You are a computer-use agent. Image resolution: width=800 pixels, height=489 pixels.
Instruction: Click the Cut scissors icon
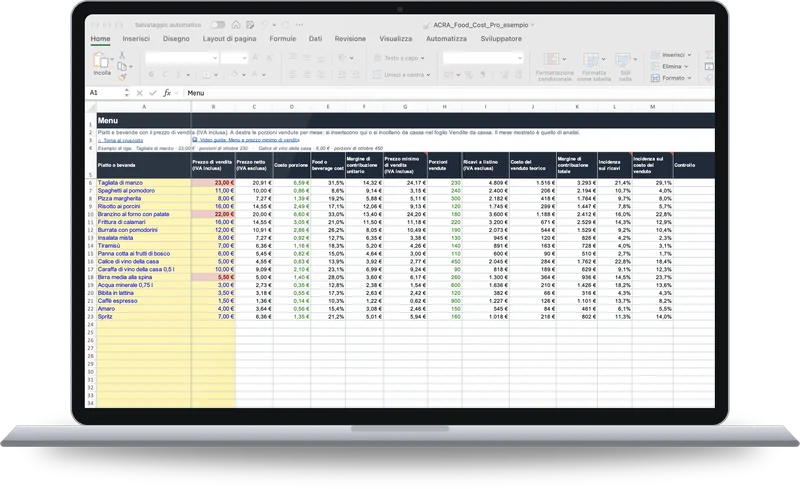coord(122,55)
